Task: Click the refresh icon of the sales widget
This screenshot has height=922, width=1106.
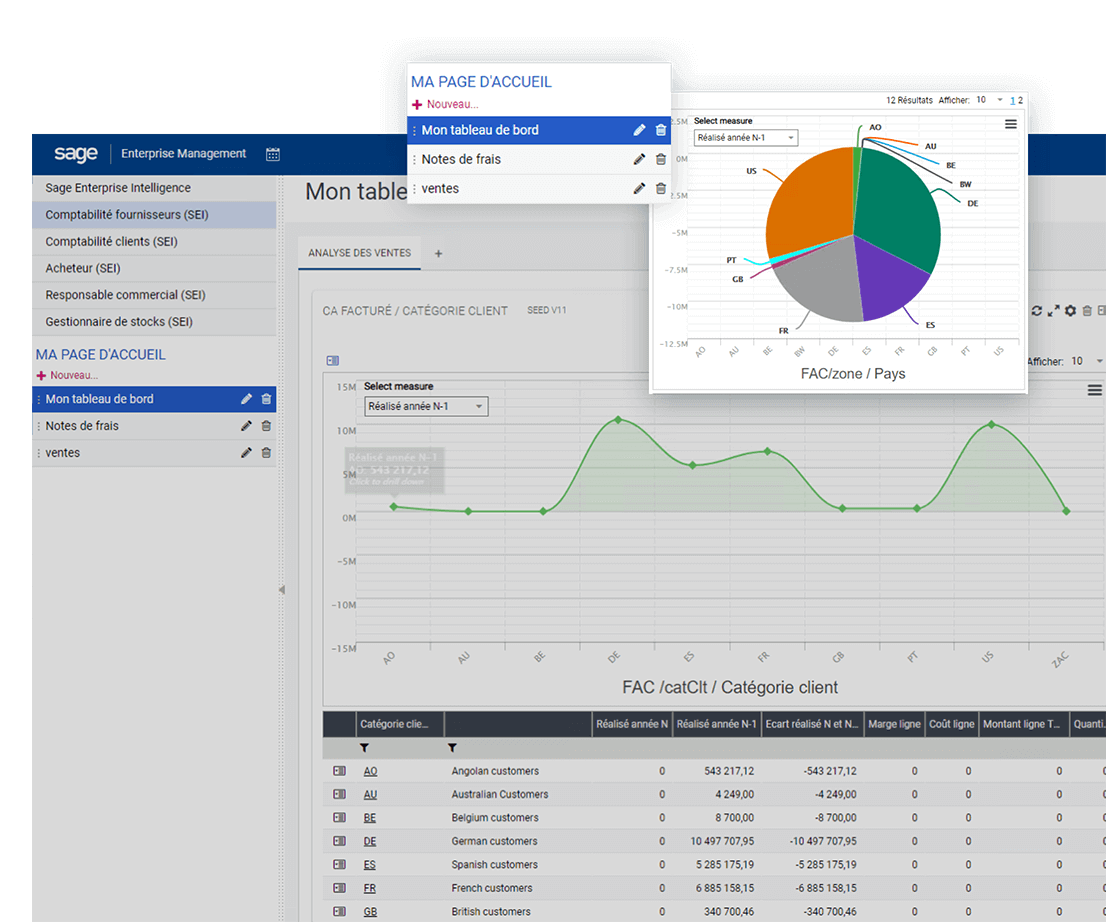Action: (x=1037, y=311)
